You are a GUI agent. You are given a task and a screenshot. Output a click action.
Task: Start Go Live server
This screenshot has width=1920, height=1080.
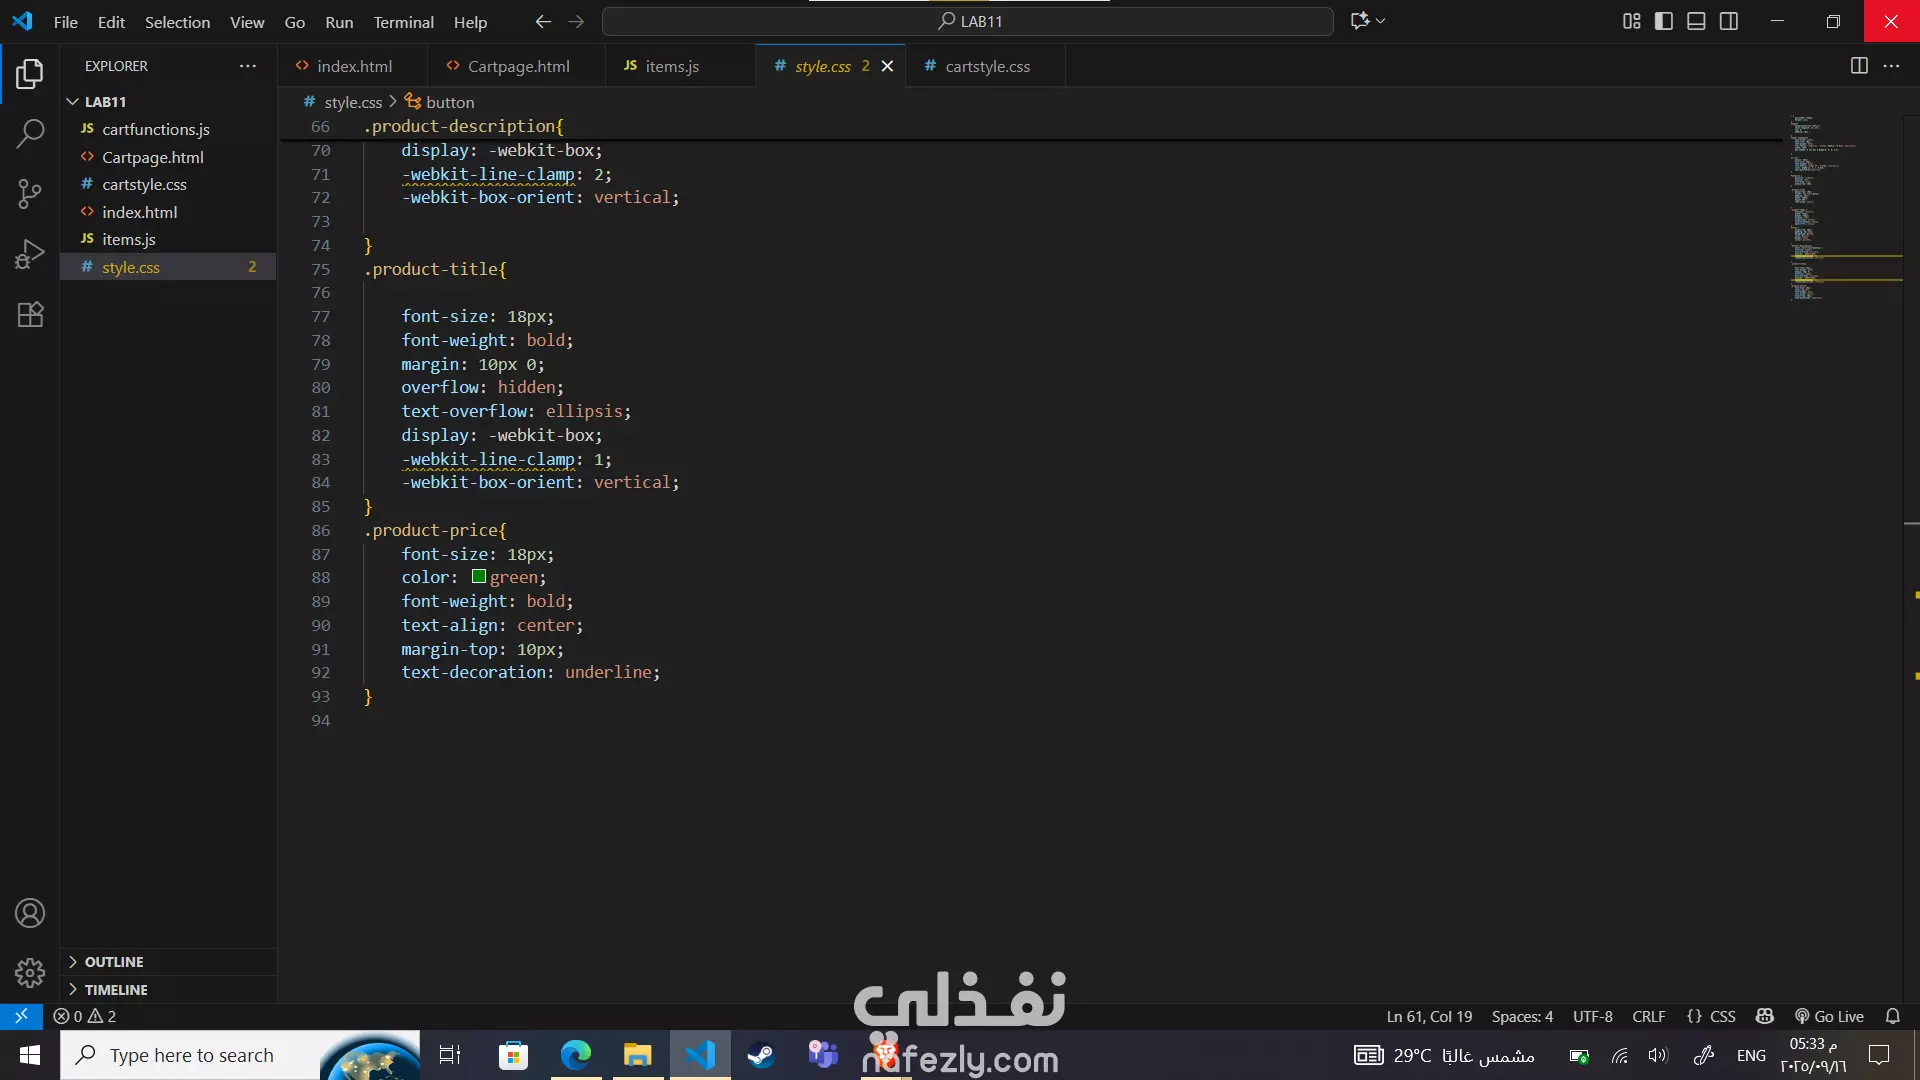[1829, 1016]
